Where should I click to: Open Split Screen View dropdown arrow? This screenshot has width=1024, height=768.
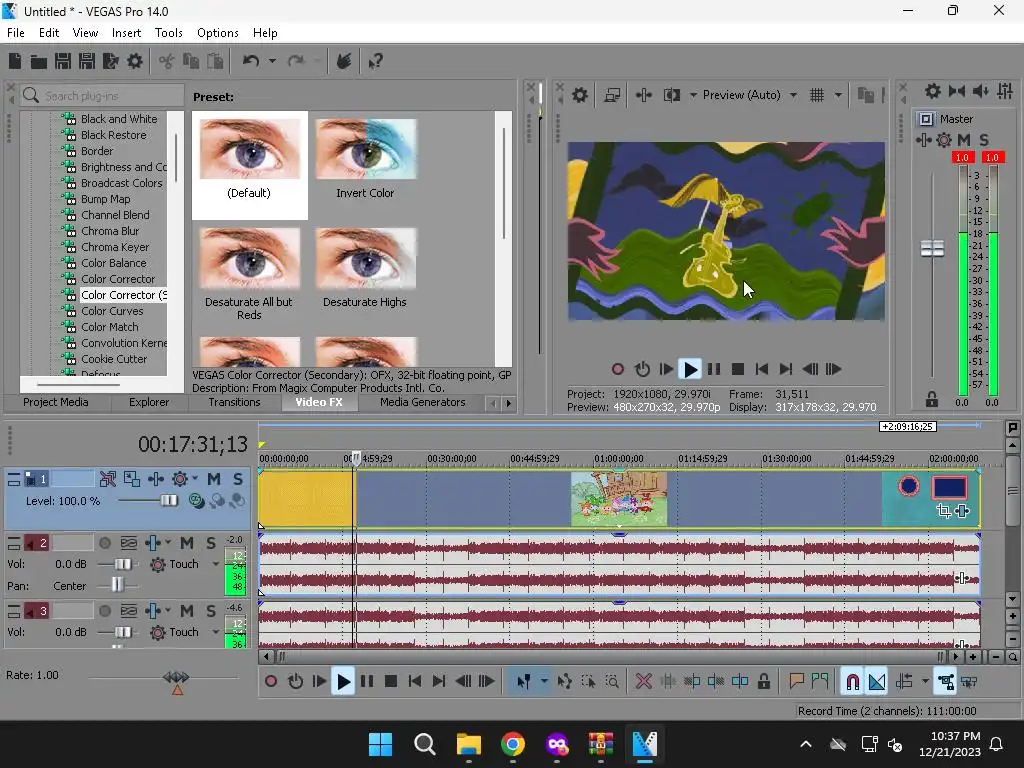[x=693, y=95]
